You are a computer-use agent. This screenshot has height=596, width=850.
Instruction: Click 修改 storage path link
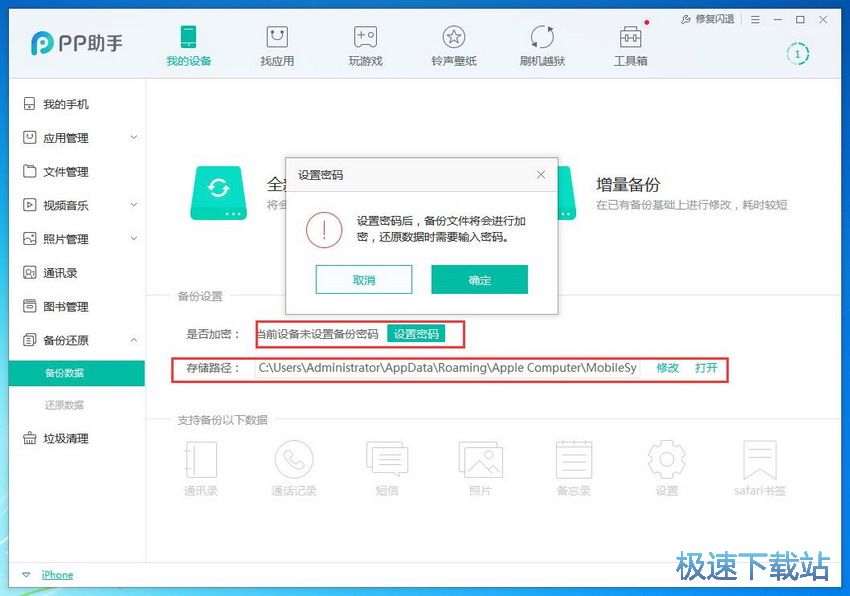(668, 368)
